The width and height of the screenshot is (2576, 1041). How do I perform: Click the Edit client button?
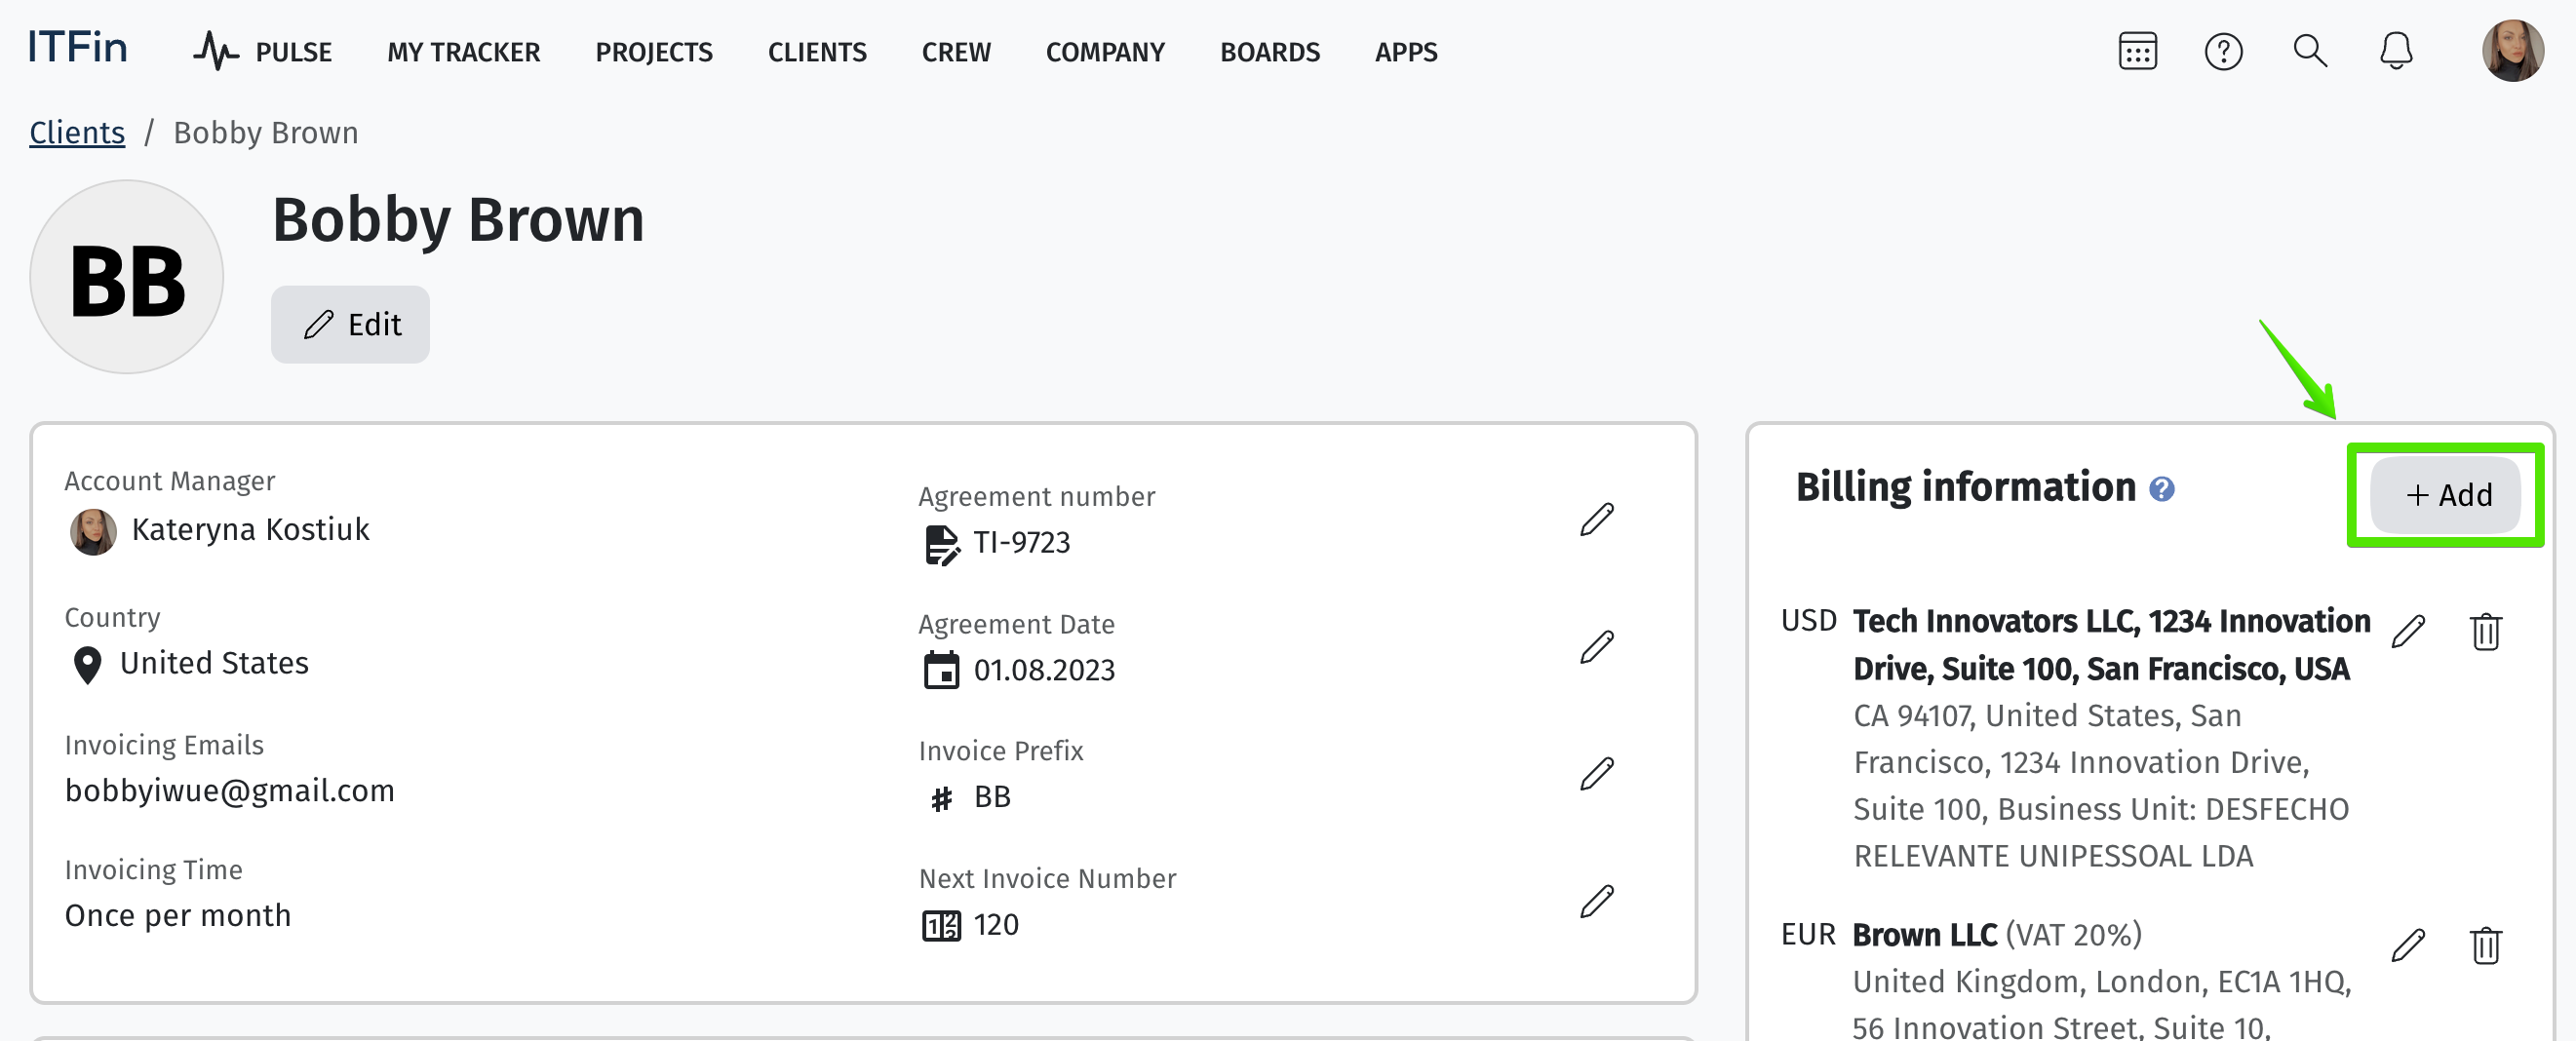[x=350, y=324]
